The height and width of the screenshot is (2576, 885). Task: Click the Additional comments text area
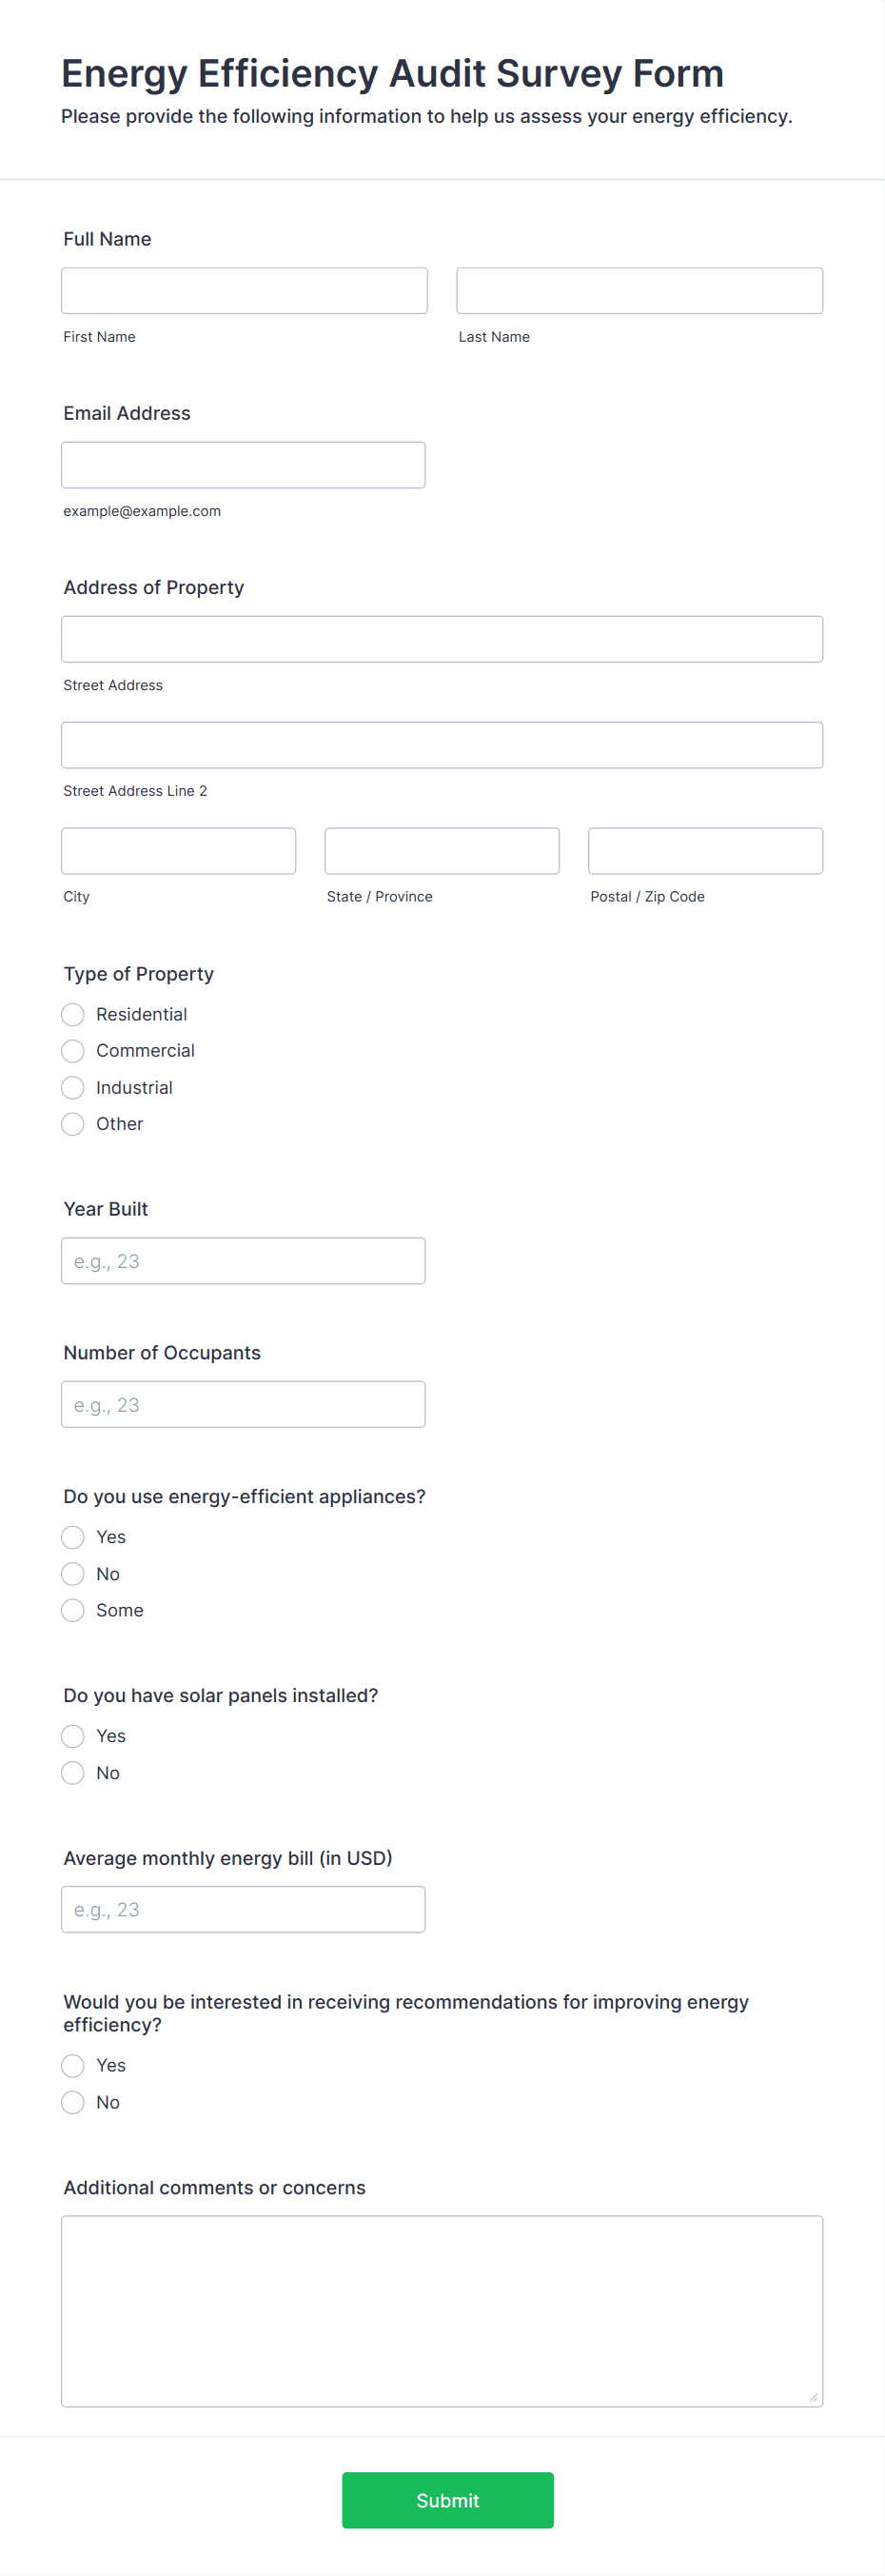click(442, 2312)
